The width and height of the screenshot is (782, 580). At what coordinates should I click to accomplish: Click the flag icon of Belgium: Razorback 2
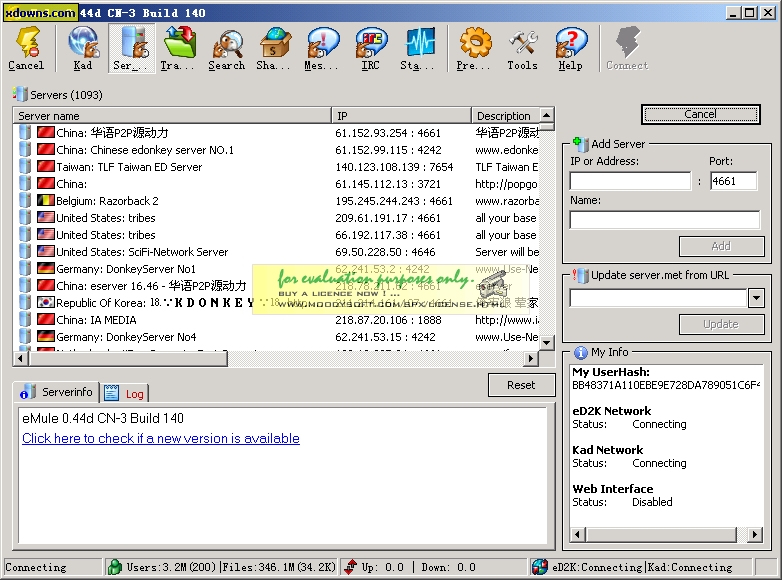[x=45, y=200]
